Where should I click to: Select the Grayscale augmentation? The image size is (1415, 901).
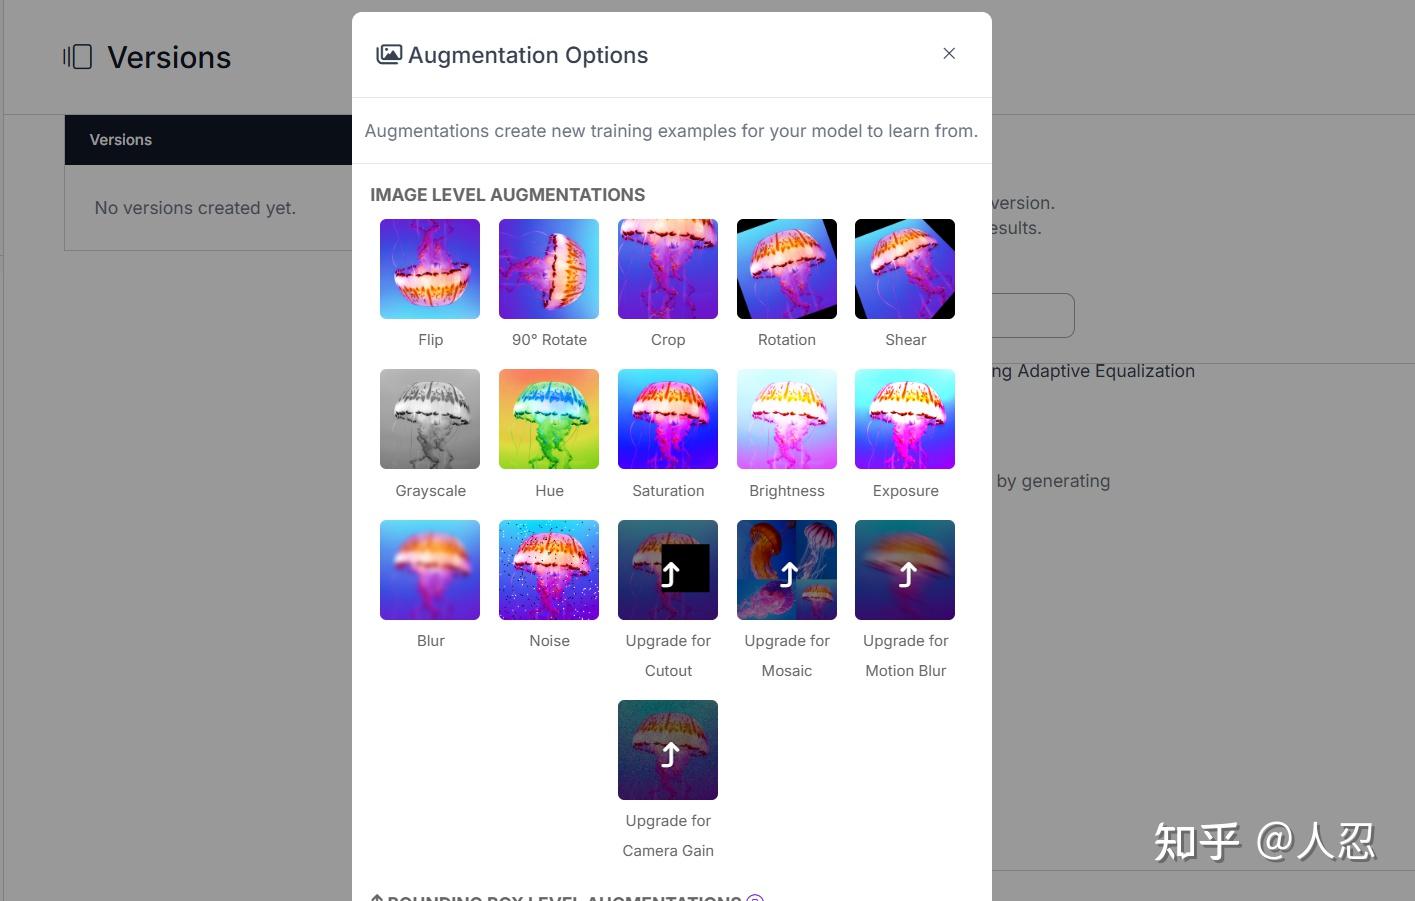(430, 419)
